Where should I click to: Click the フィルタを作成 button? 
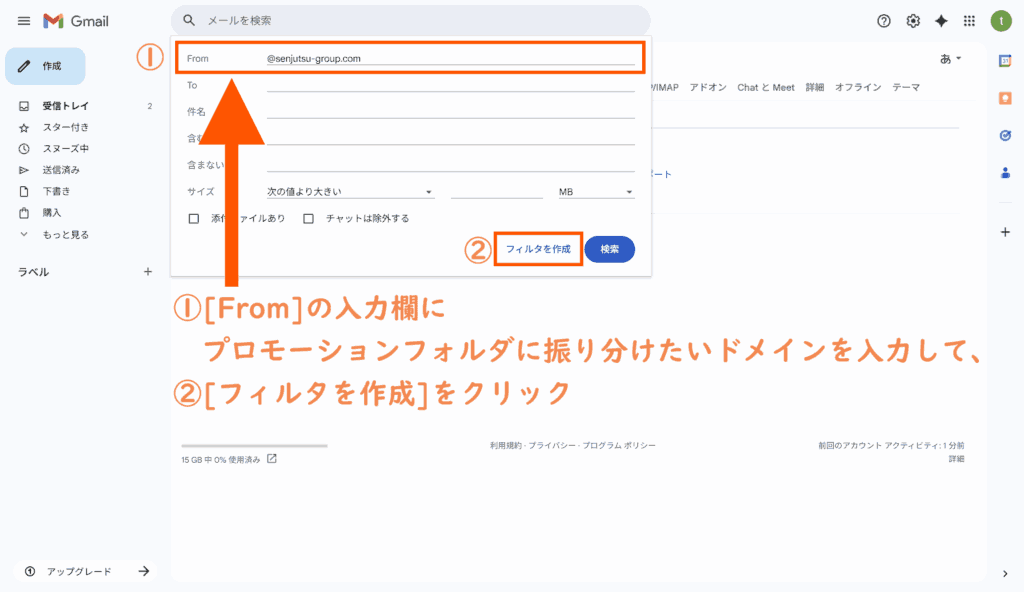(538, 249)
